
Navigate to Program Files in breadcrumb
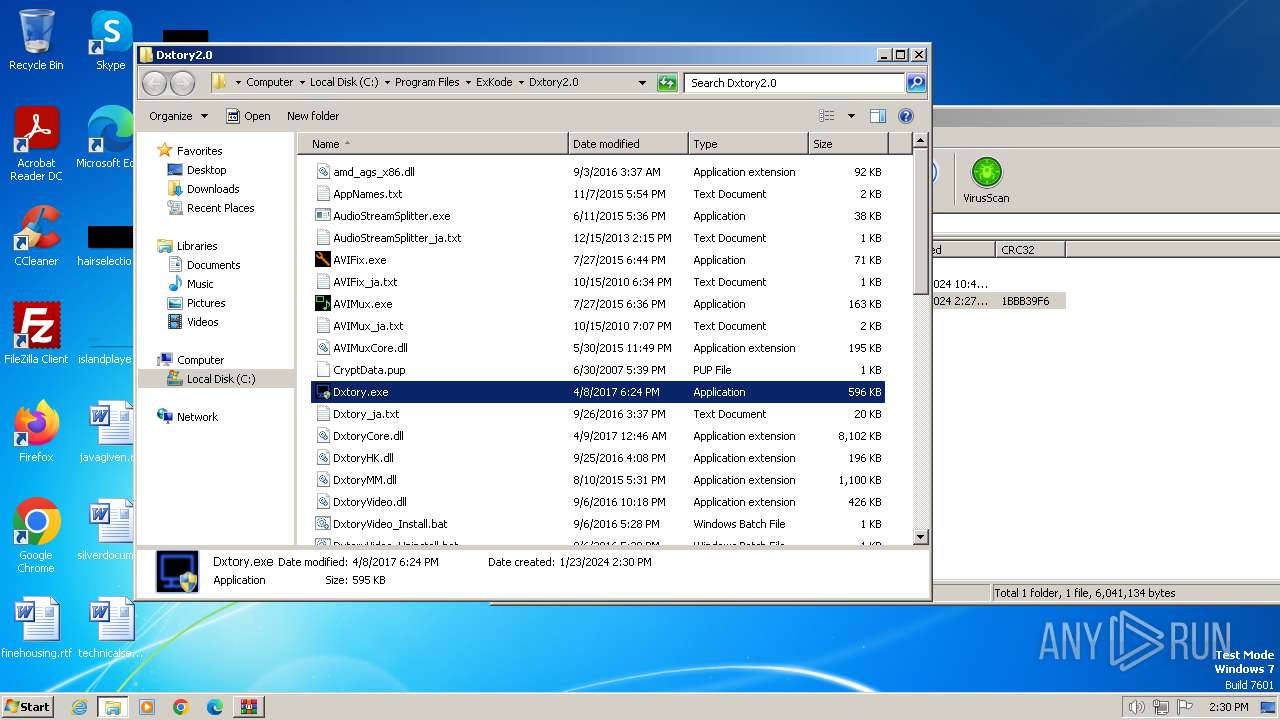coord(427,83)
